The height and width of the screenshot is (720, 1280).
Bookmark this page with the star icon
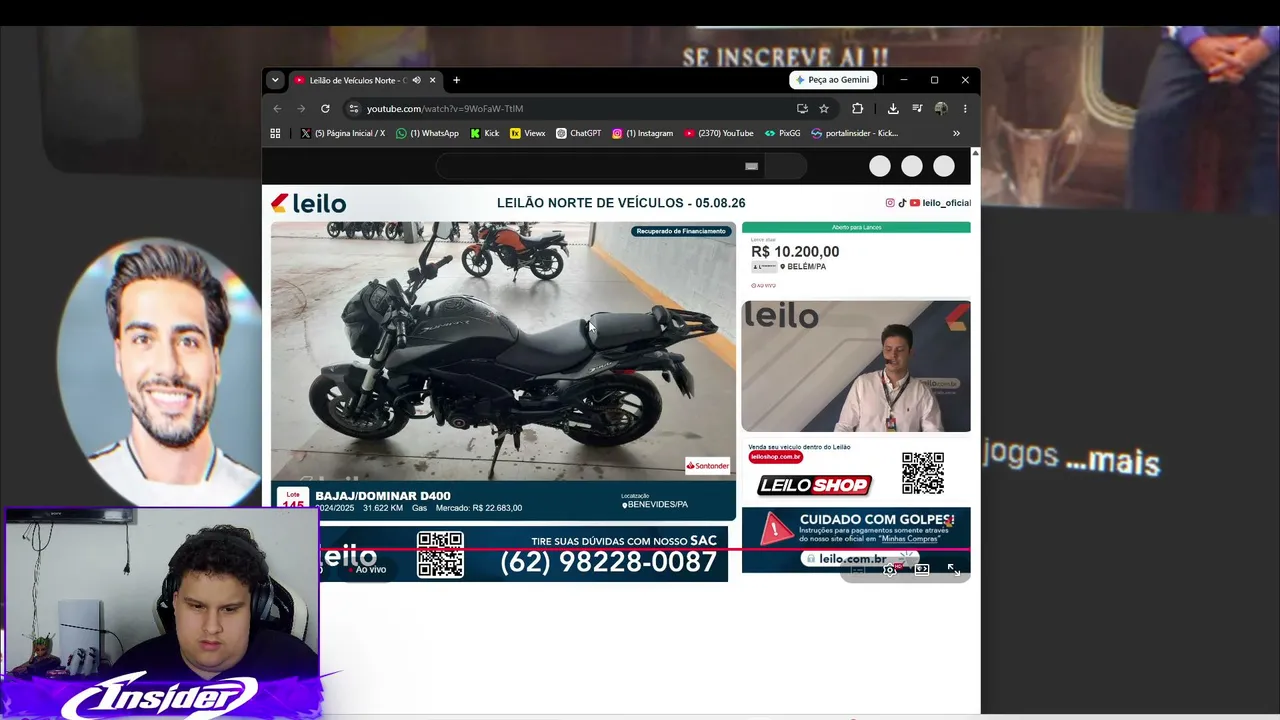pyautogui.click(x=824, y=108)
